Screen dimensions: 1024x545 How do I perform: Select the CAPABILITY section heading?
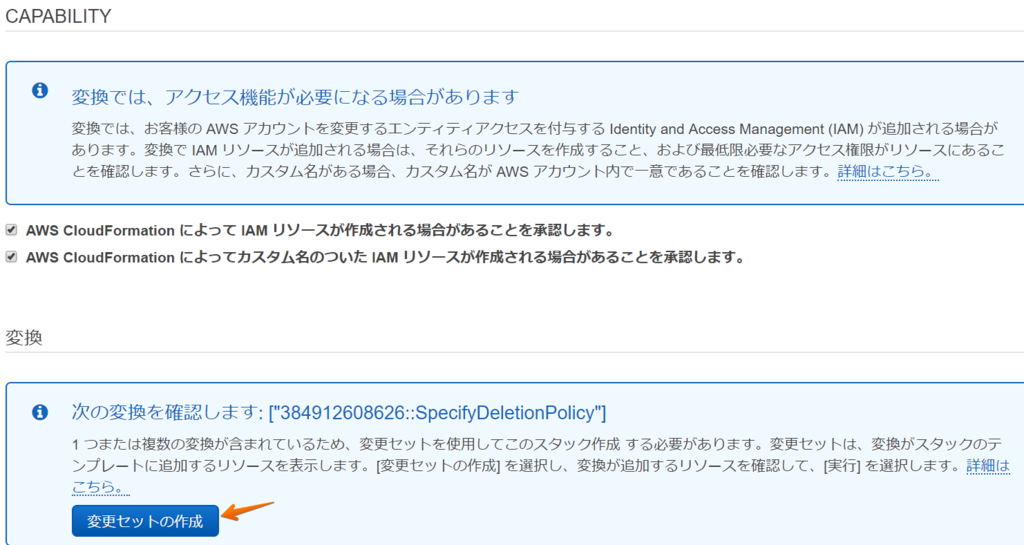pos(58,16)
